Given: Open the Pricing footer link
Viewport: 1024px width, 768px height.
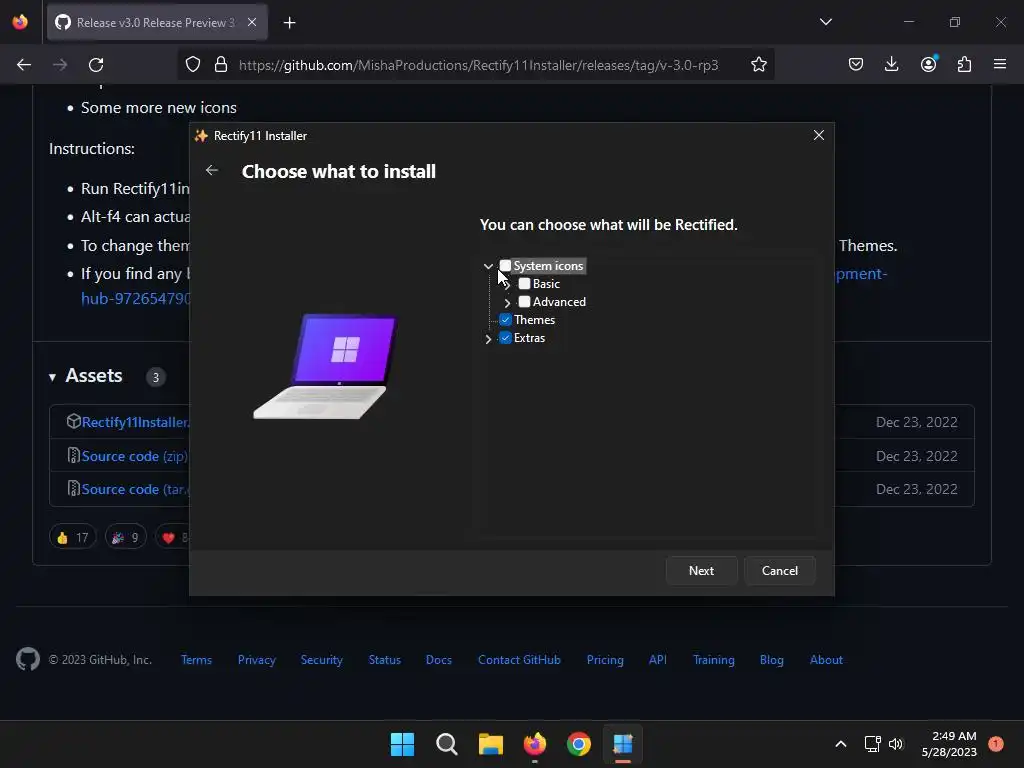Looking at the screenshot, I should pyautogui.click(x=605, y=660).
